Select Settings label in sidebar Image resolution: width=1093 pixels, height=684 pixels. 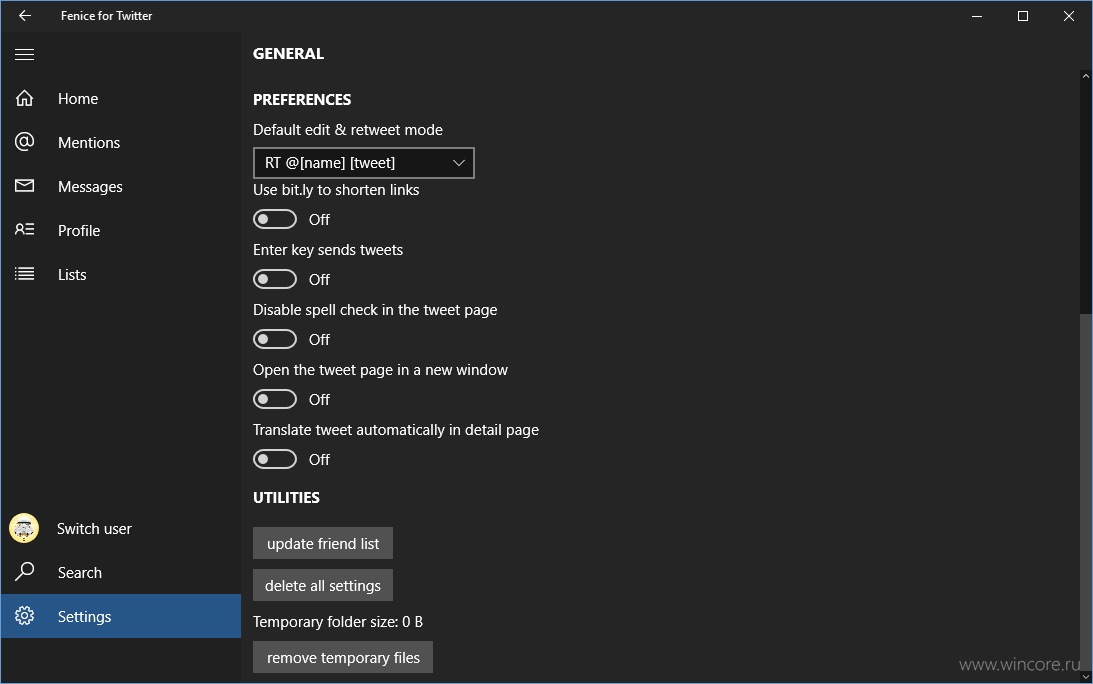click(x=84, y=617)
